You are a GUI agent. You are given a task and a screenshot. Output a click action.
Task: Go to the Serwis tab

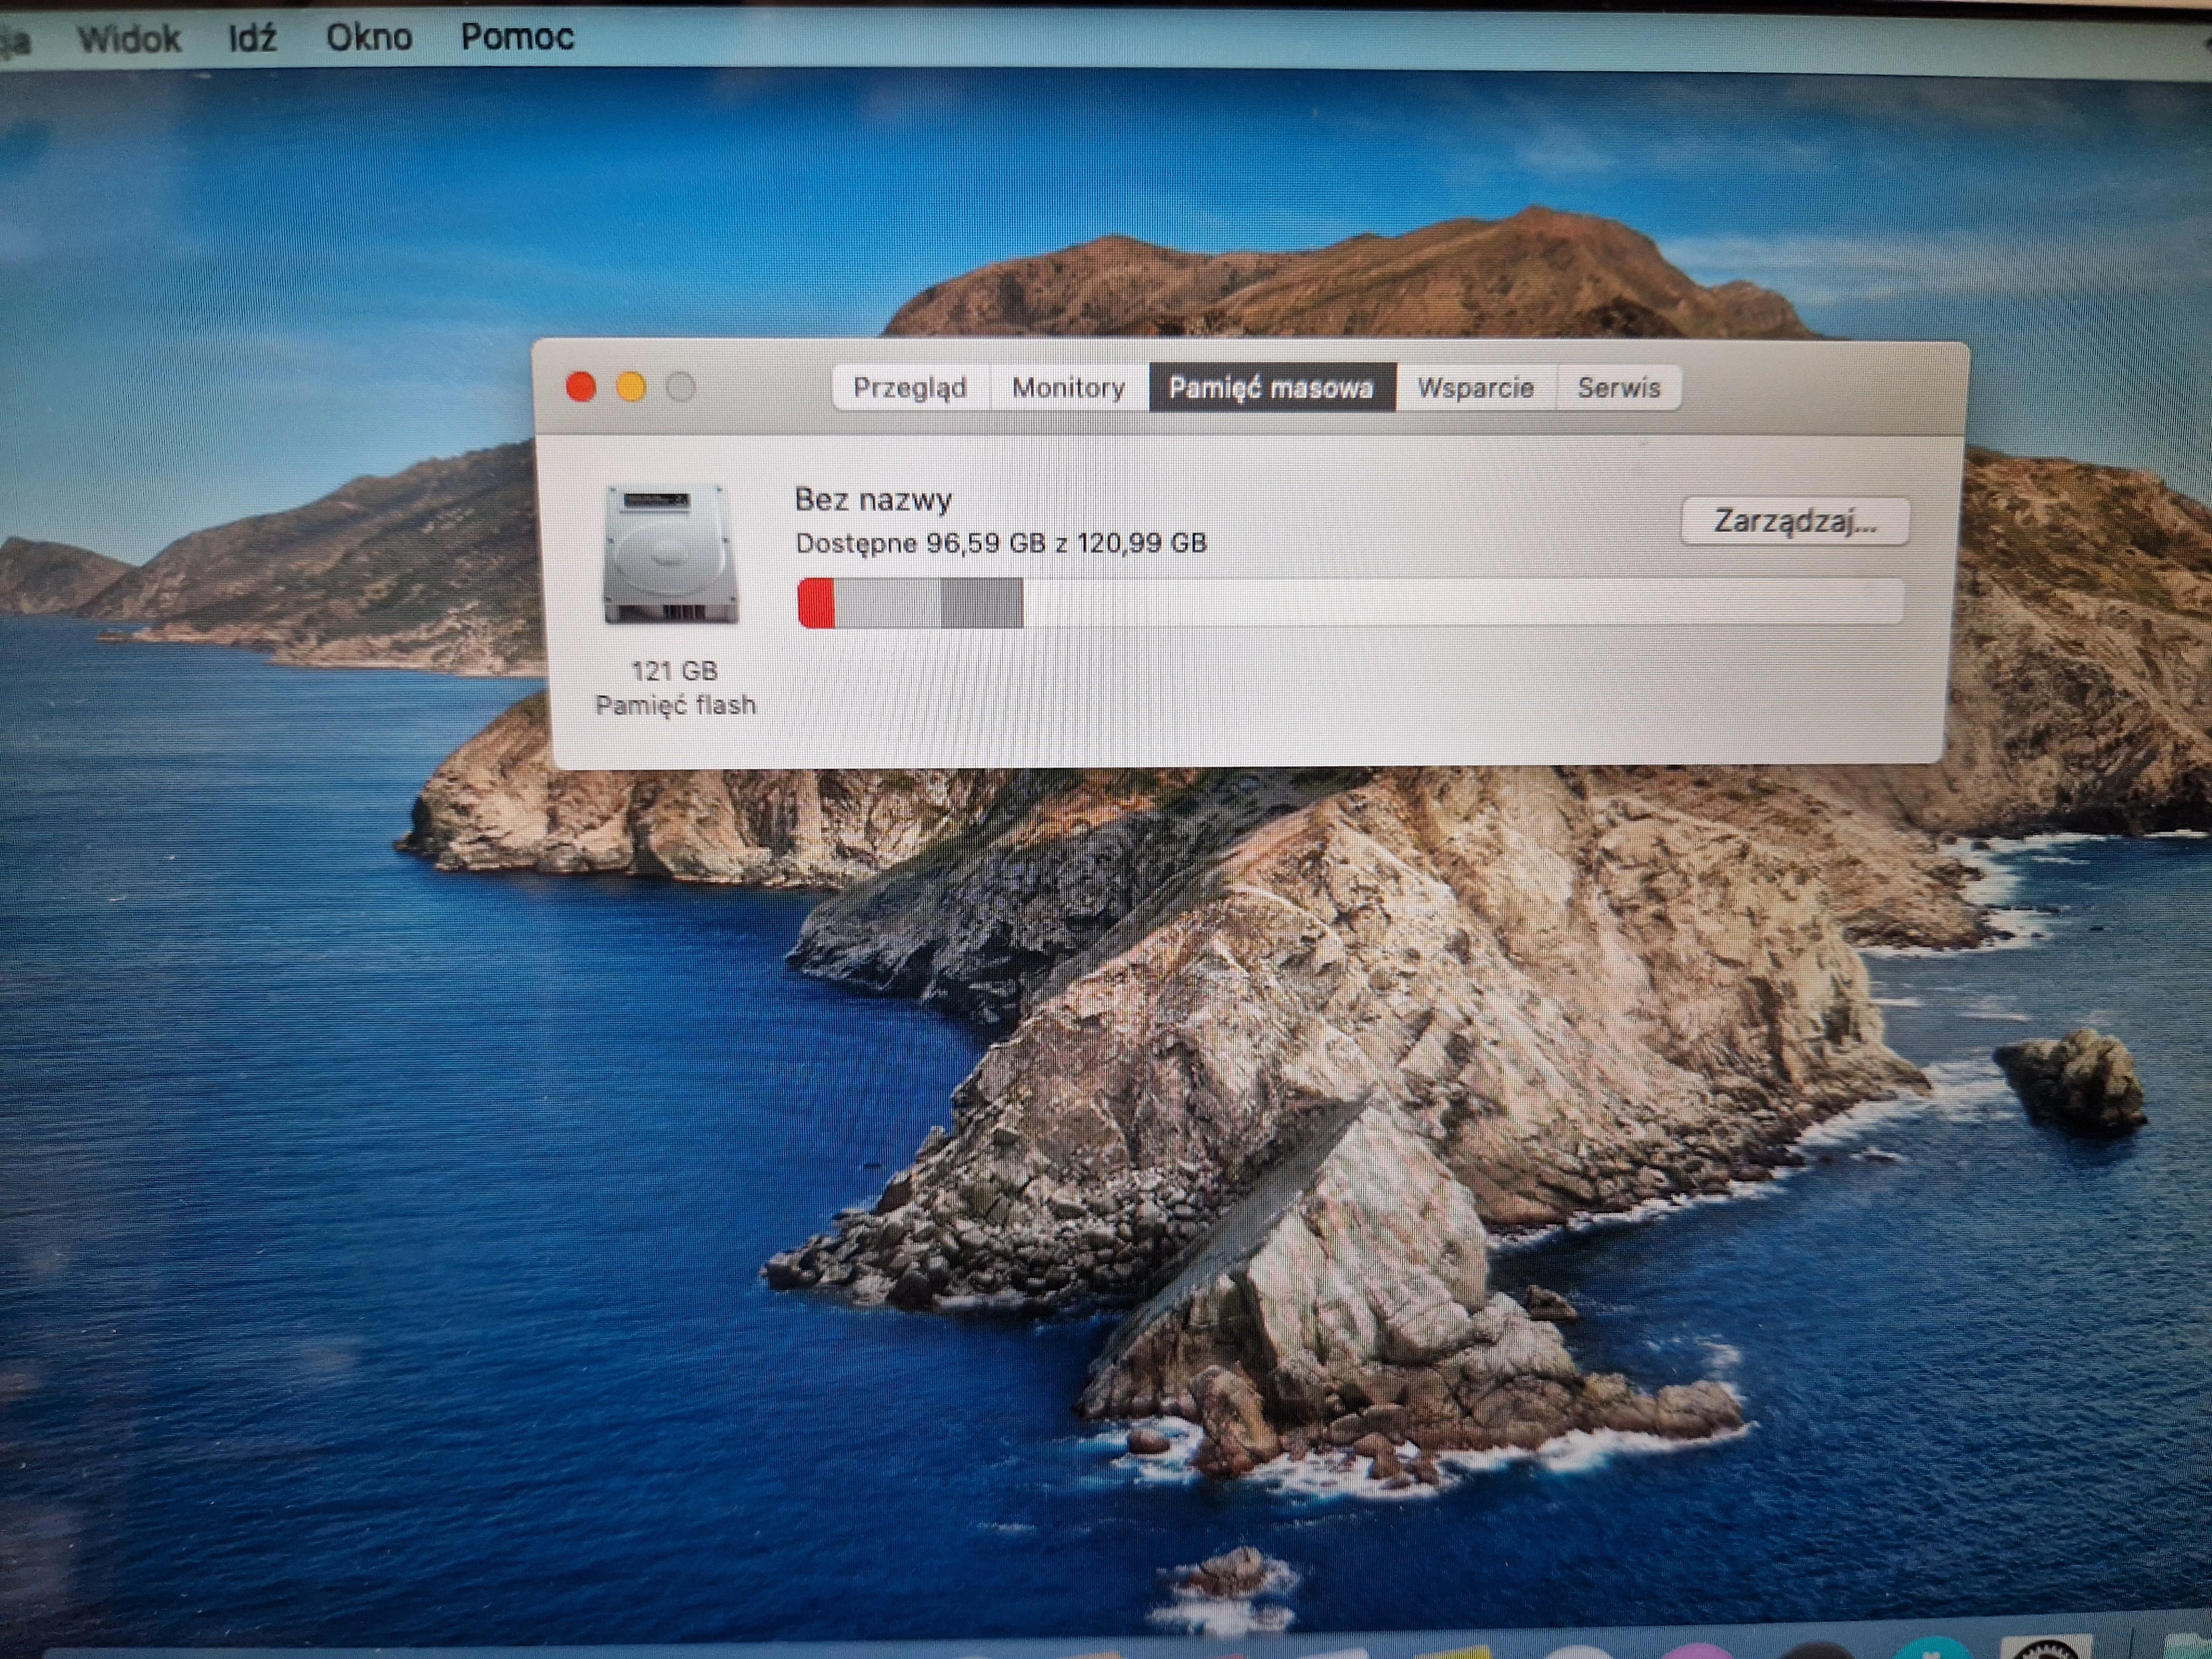1618,387
